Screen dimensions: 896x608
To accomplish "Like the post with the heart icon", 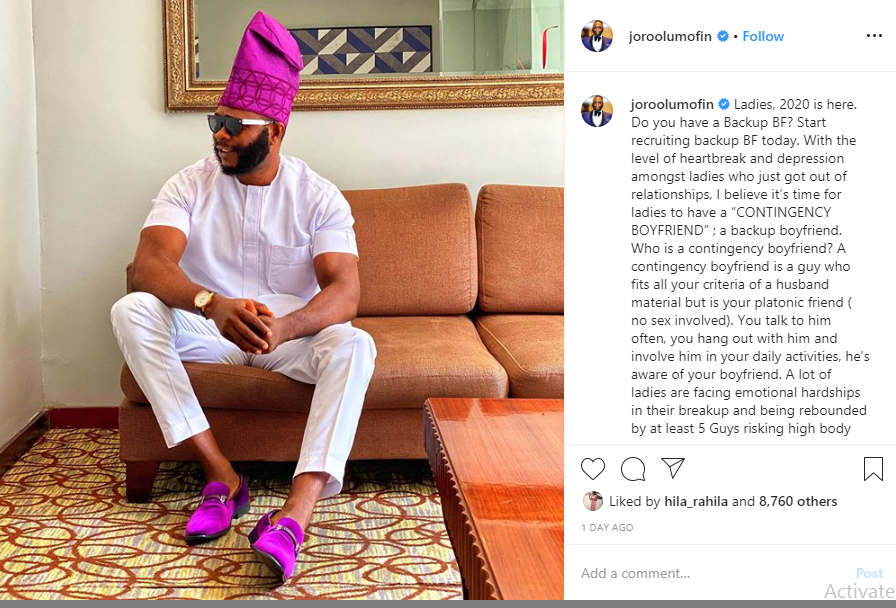I will click(593, 469).
